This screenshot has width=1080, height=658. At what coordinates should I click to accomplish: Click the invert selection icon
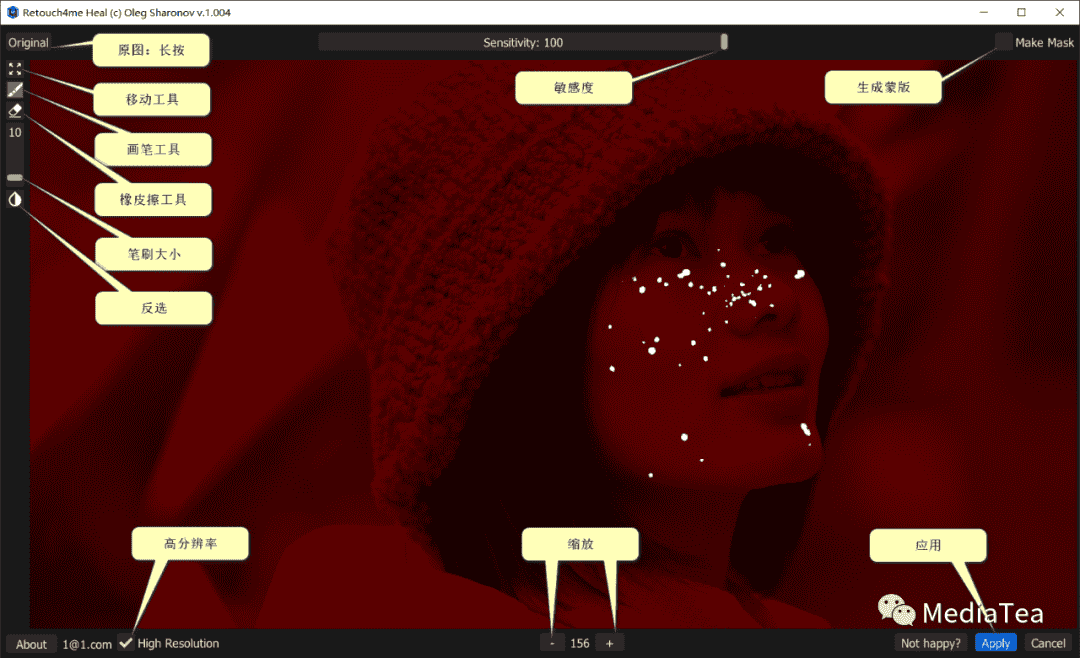click(14, 200)
